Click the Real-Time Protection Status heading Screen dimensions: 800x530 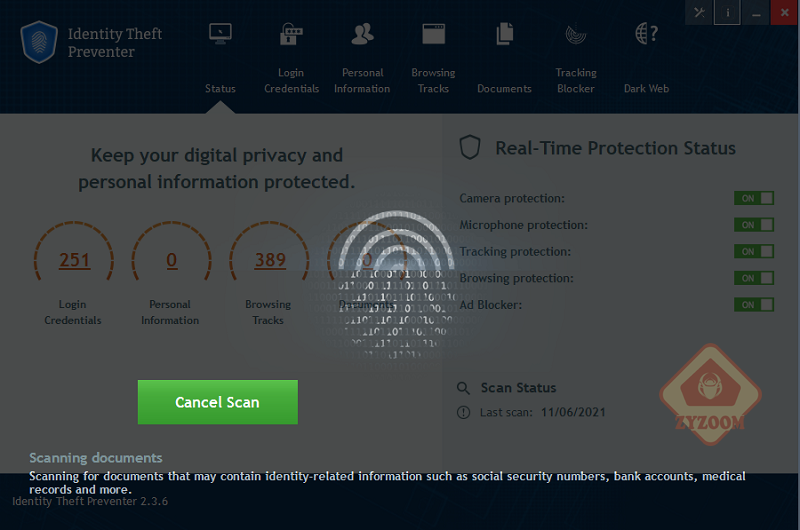click(616, 148)
